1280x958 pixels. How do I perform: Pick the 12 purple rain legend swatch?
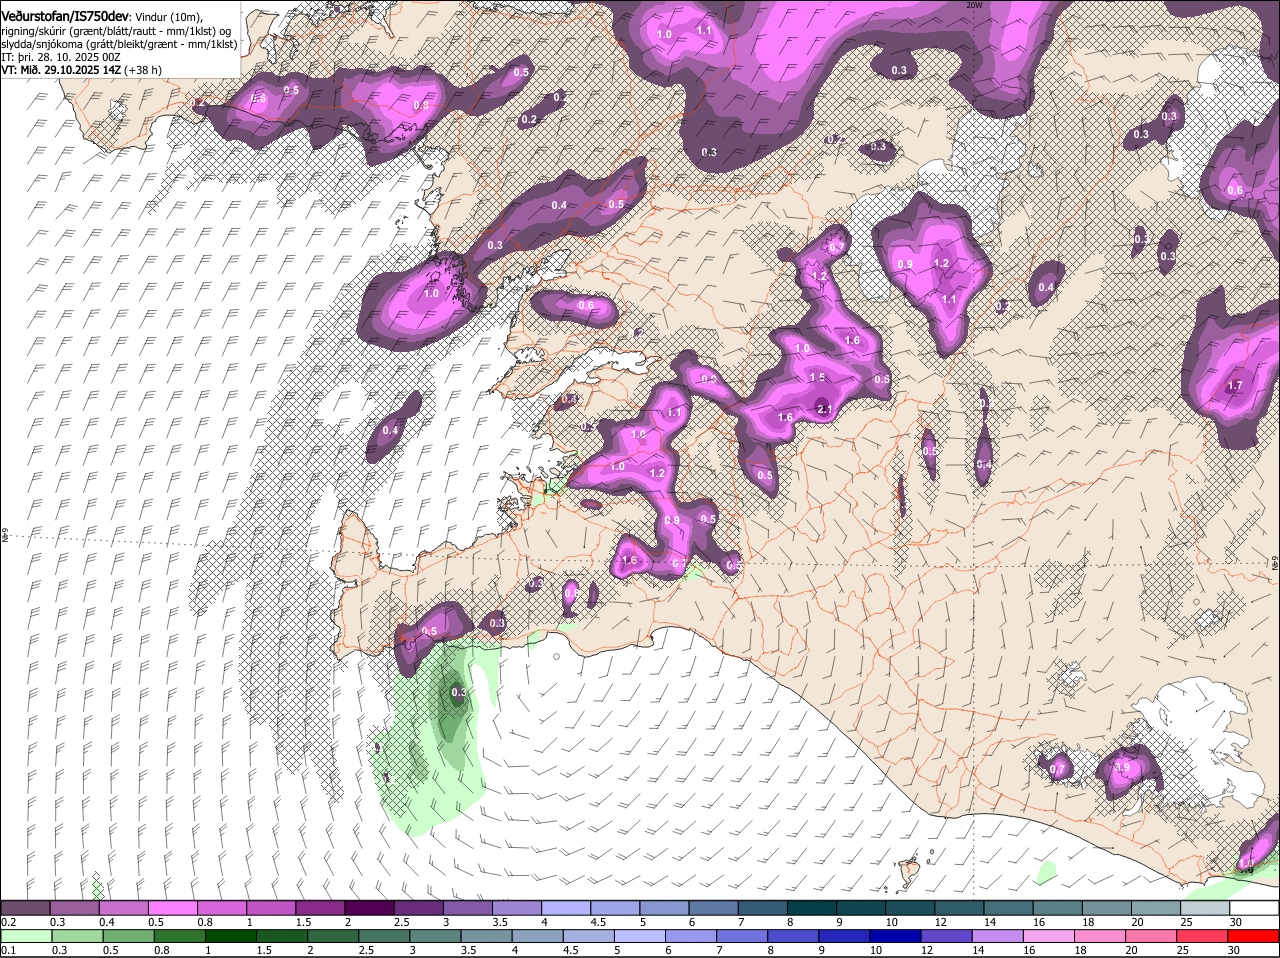click(948, 936)
